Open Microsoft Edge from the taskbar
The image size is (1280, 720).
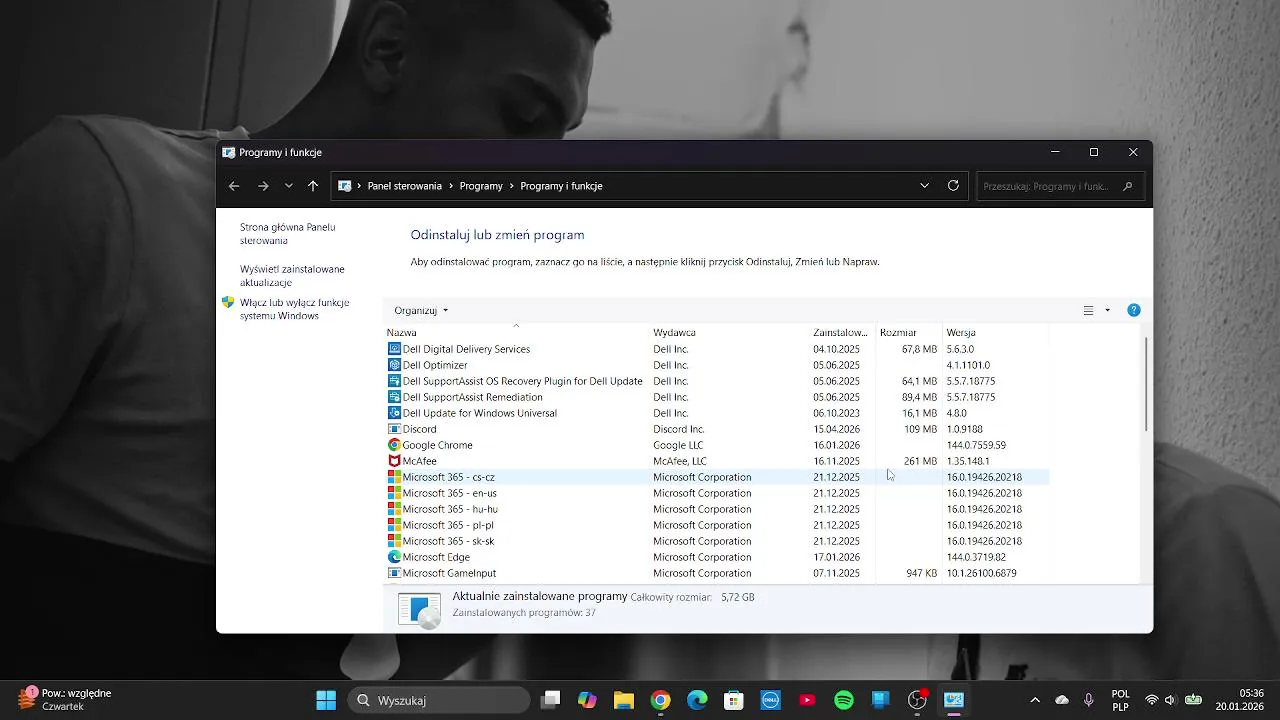click(697, 700)
